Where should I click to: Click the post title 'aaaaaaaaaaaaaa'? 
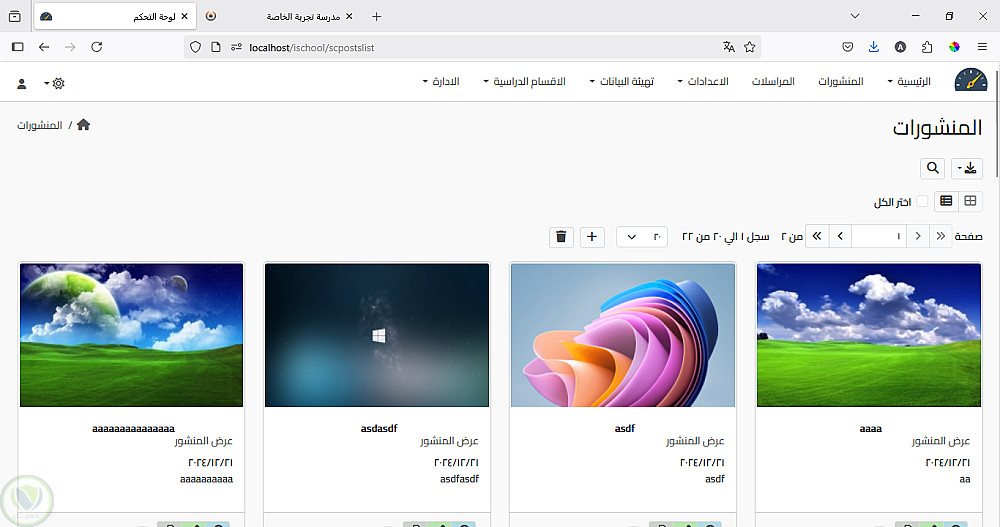[x=133, y=428]
